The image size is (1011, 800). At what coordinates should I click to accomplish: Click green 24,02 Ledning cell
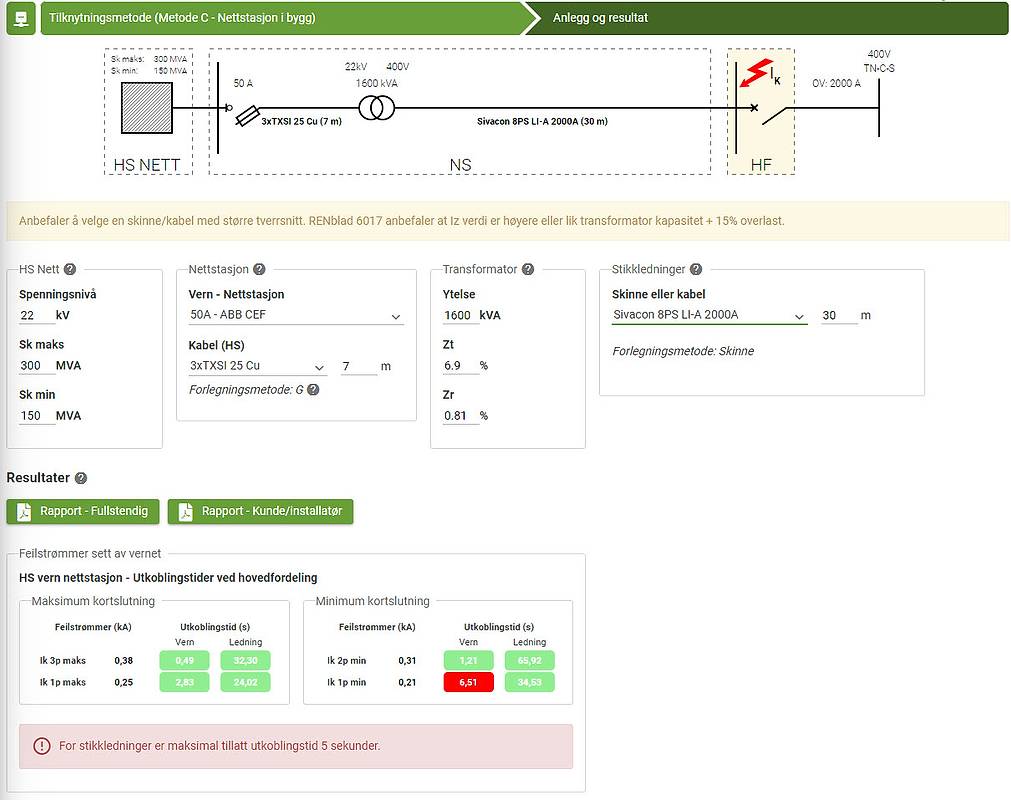pyautogui.click(x=246, y=682)
